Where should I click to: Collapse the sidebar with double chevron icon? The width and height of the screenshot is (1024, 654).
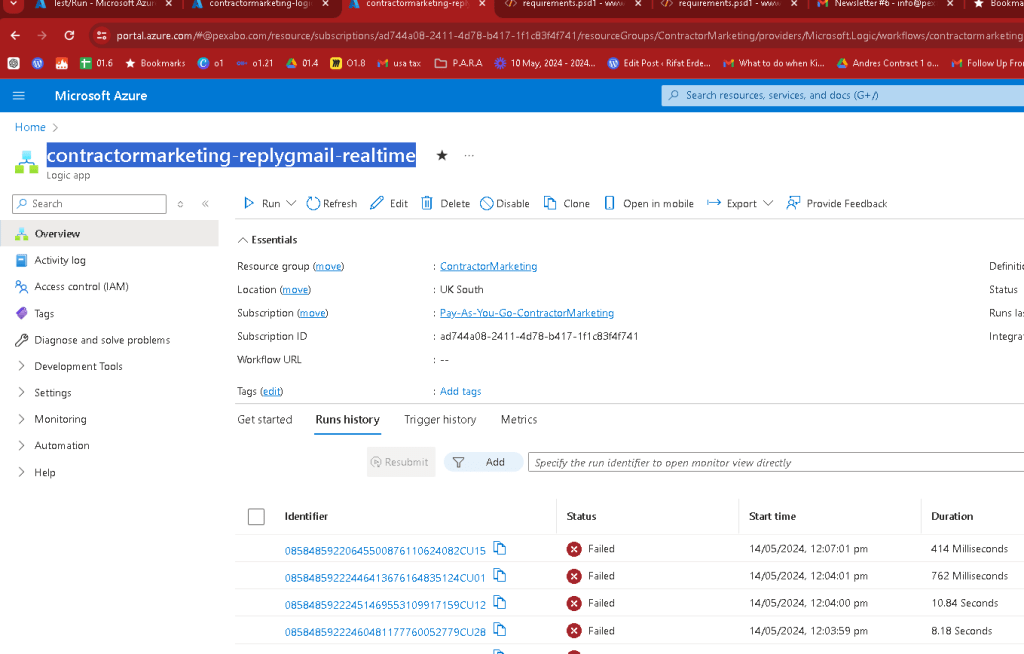point(205,204)
